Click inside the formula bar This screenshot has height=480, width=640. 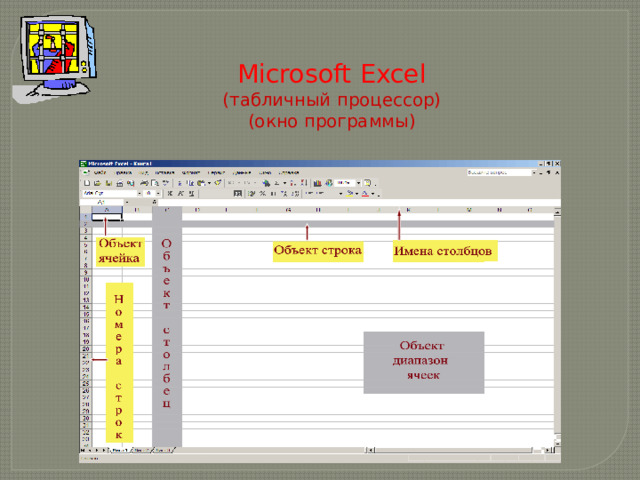pyautogui.click(x=359, y=202)
